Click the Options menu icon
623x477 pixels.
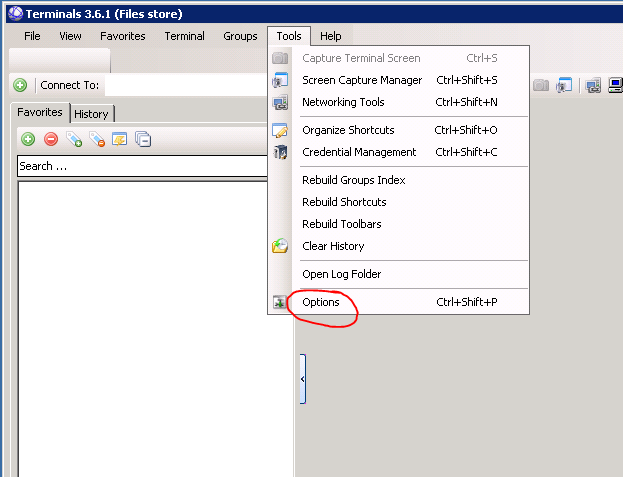[280, 302]
